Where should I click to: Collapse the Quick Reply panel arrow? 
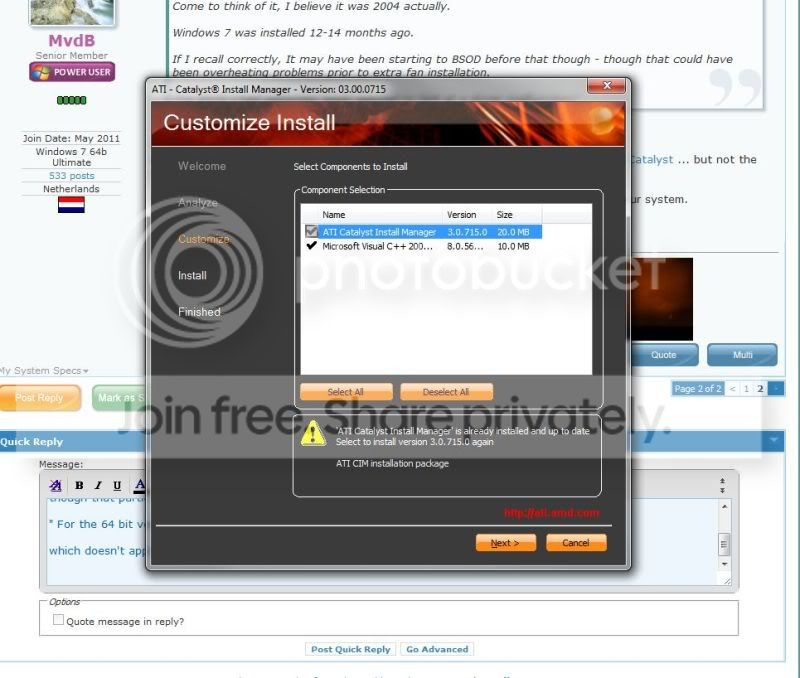pyautogui.click(x=774, y=440)
